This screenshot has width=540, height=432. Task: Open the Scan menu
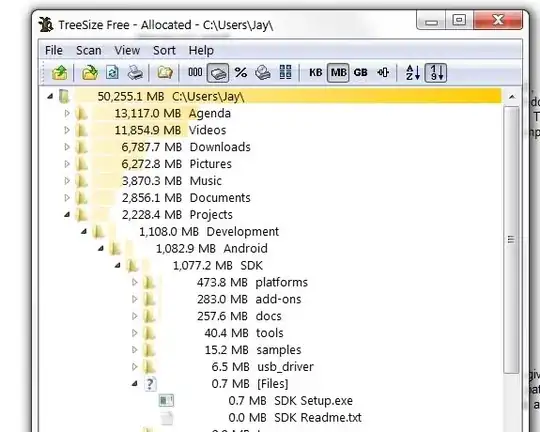tap(89, 50)
